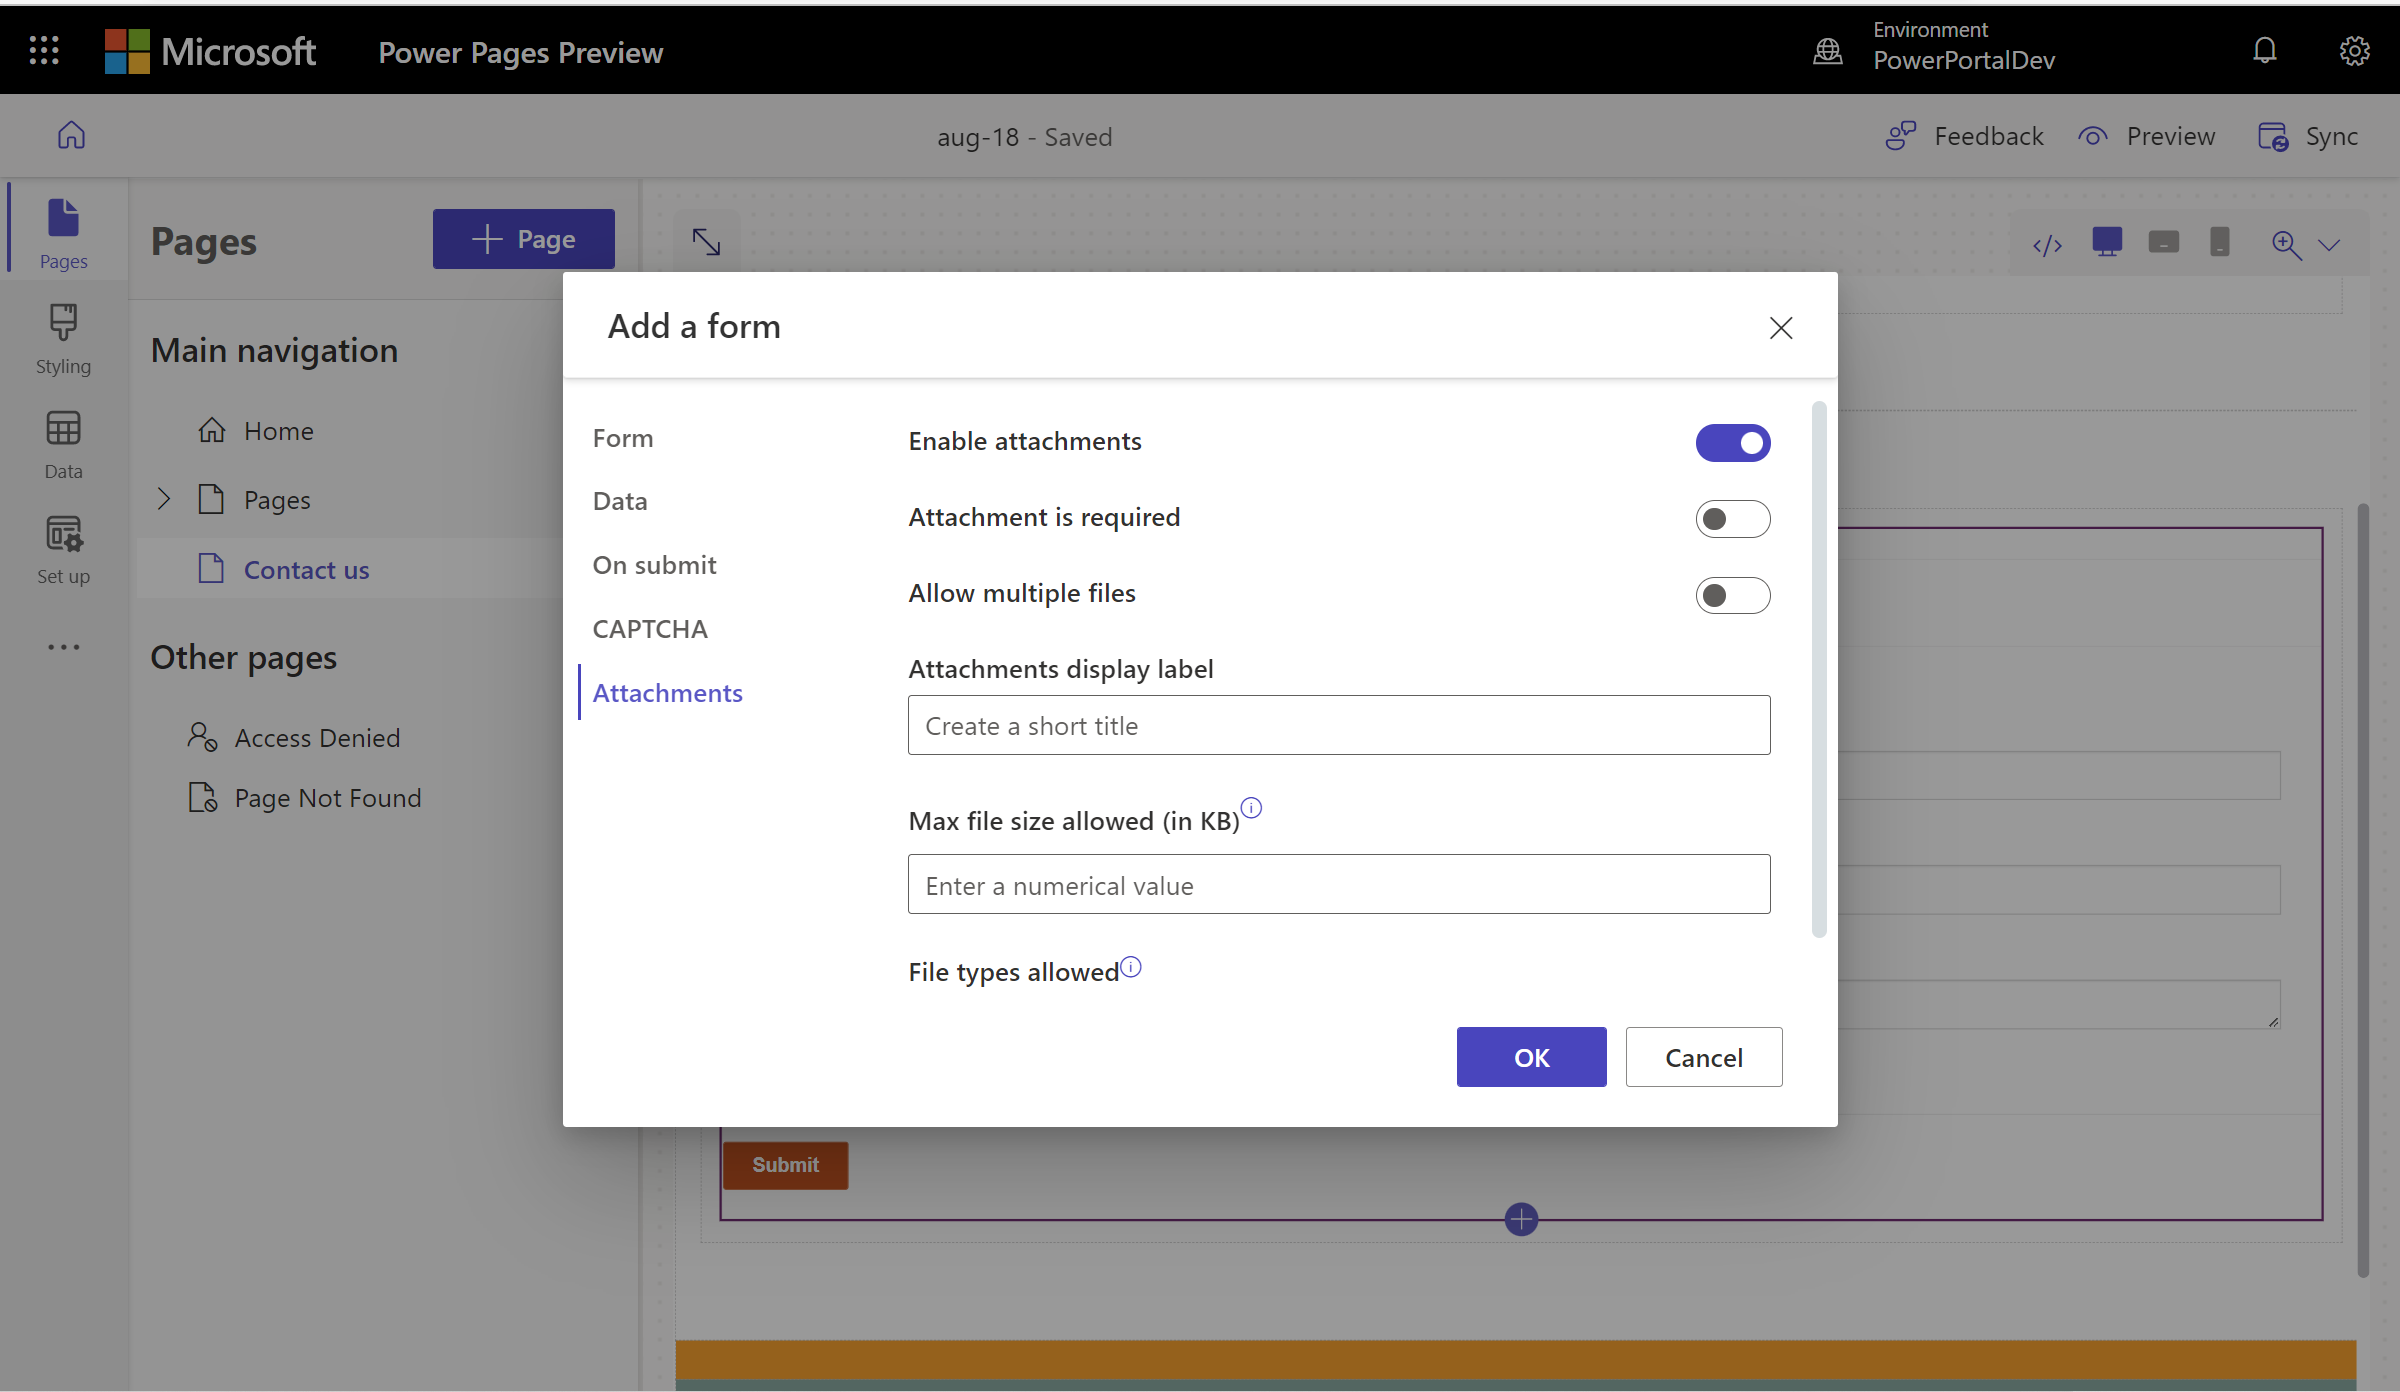
Task: Click the Pages panel icon in sidebar
Action: pos(65,232)
